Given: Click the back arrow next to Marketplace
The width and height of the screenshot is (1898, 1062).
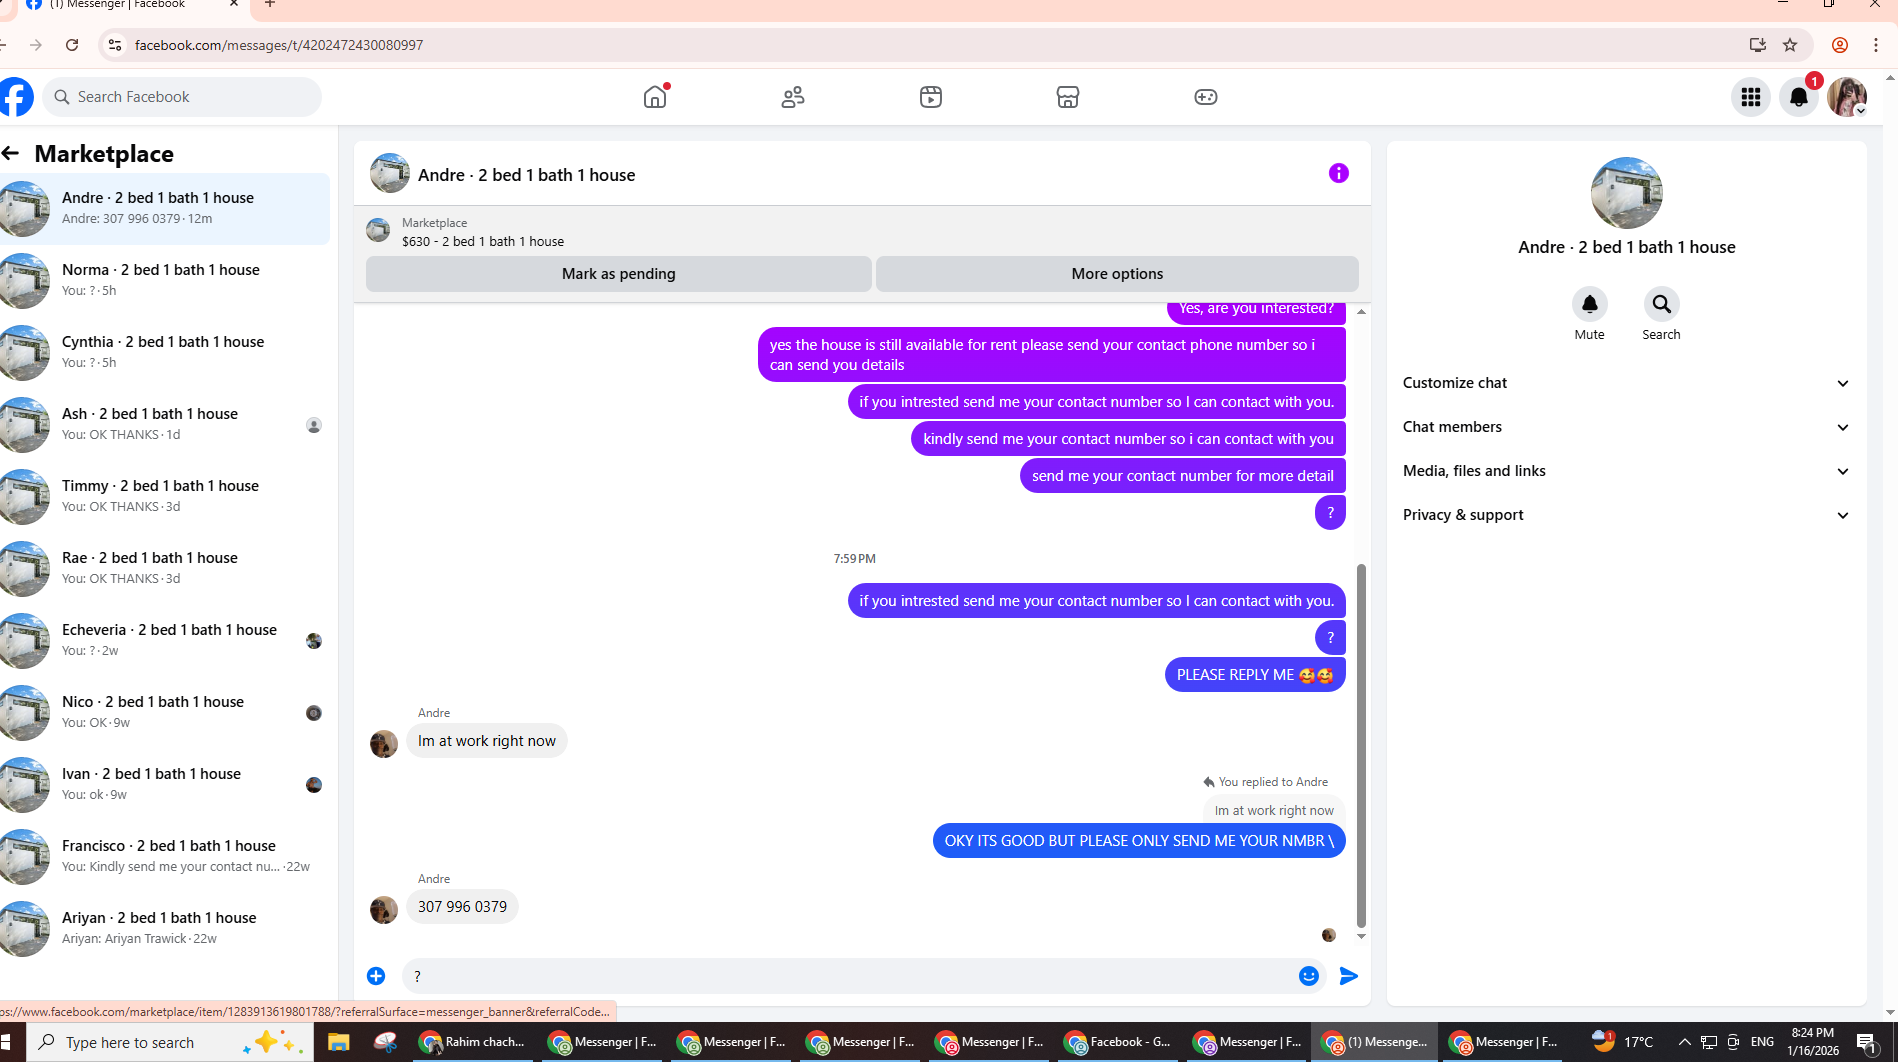Looking at the screenshot, I should click(11, 153).
